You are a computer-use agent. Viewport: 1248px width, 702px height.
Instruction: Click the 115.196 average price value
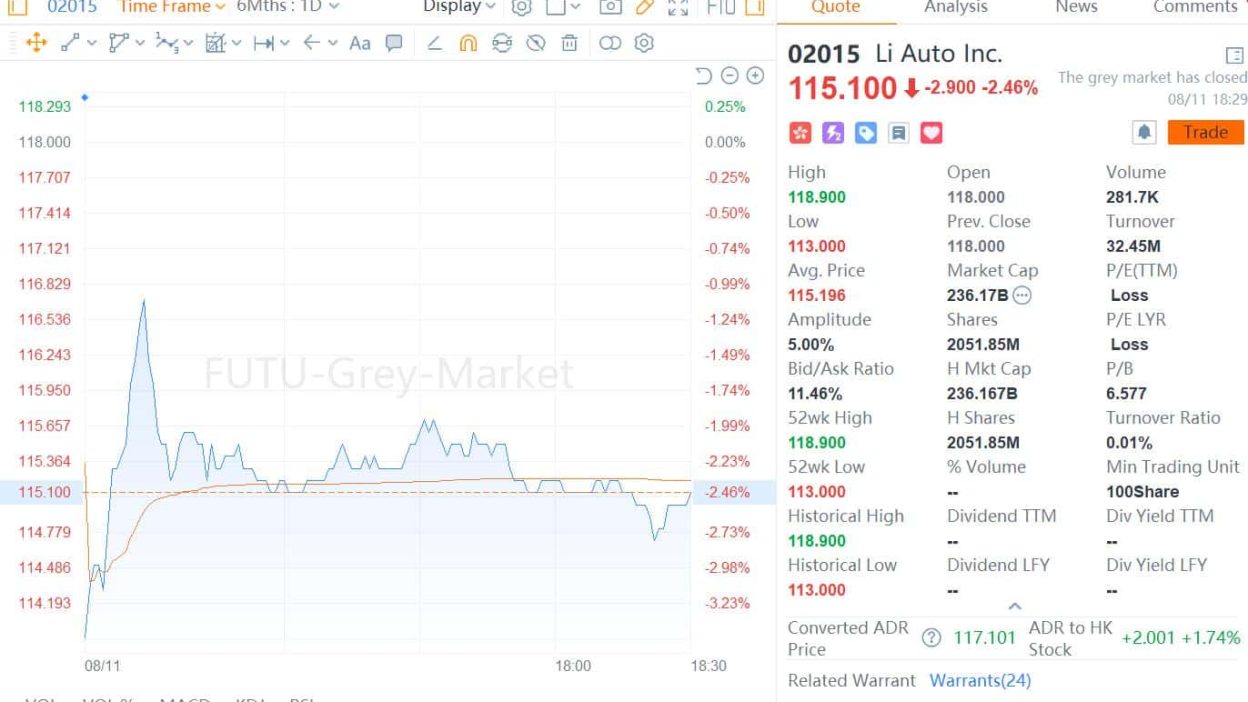point(817,295)
